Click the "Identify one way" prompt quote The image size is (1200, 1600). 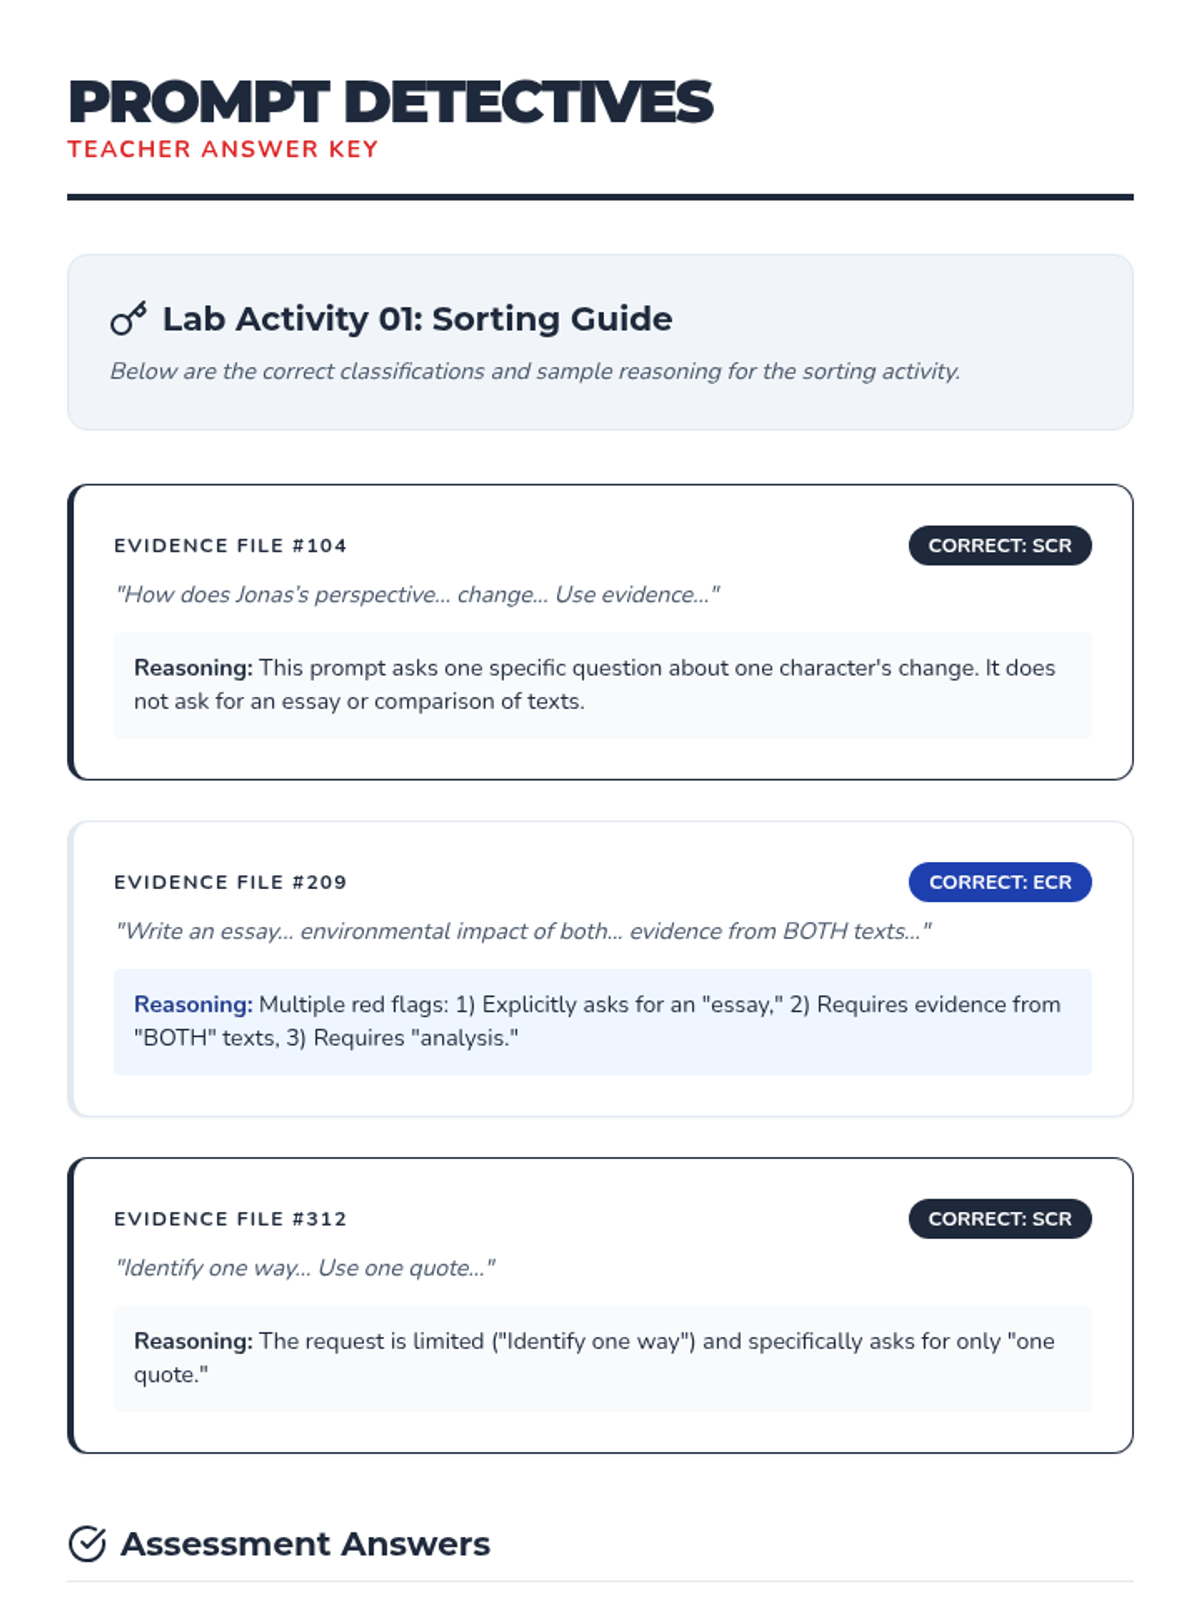305,1268
